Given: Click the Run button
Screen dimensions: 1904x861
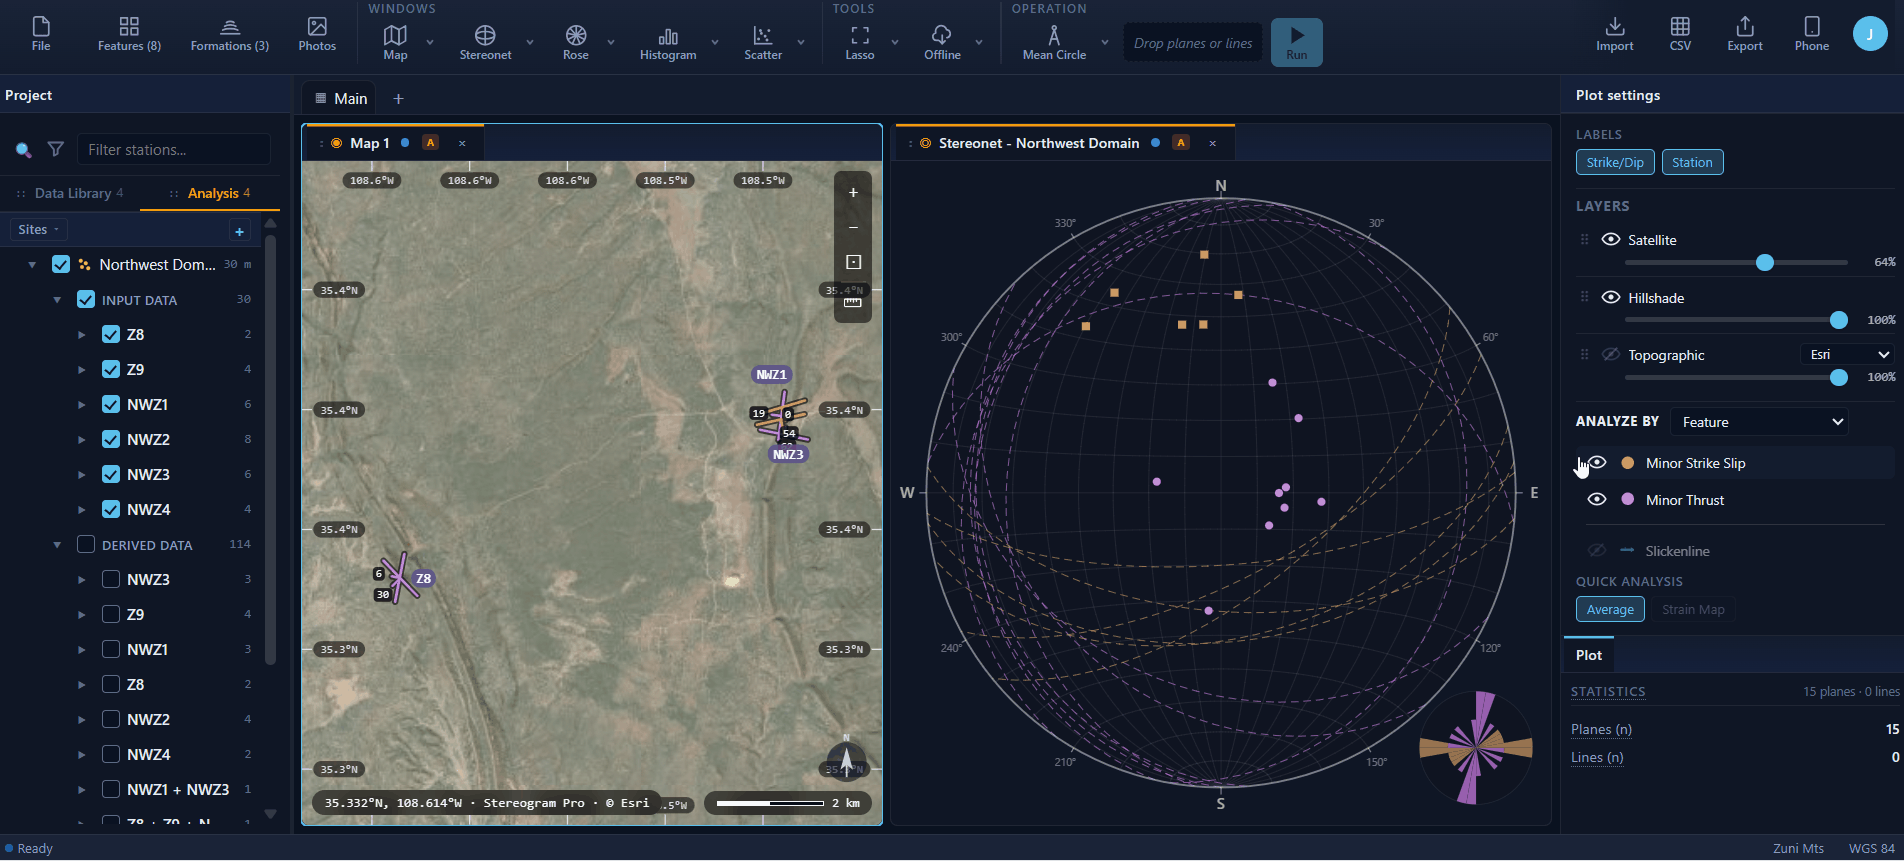Looking at the screenshot, I should (x=1296, y=43).
